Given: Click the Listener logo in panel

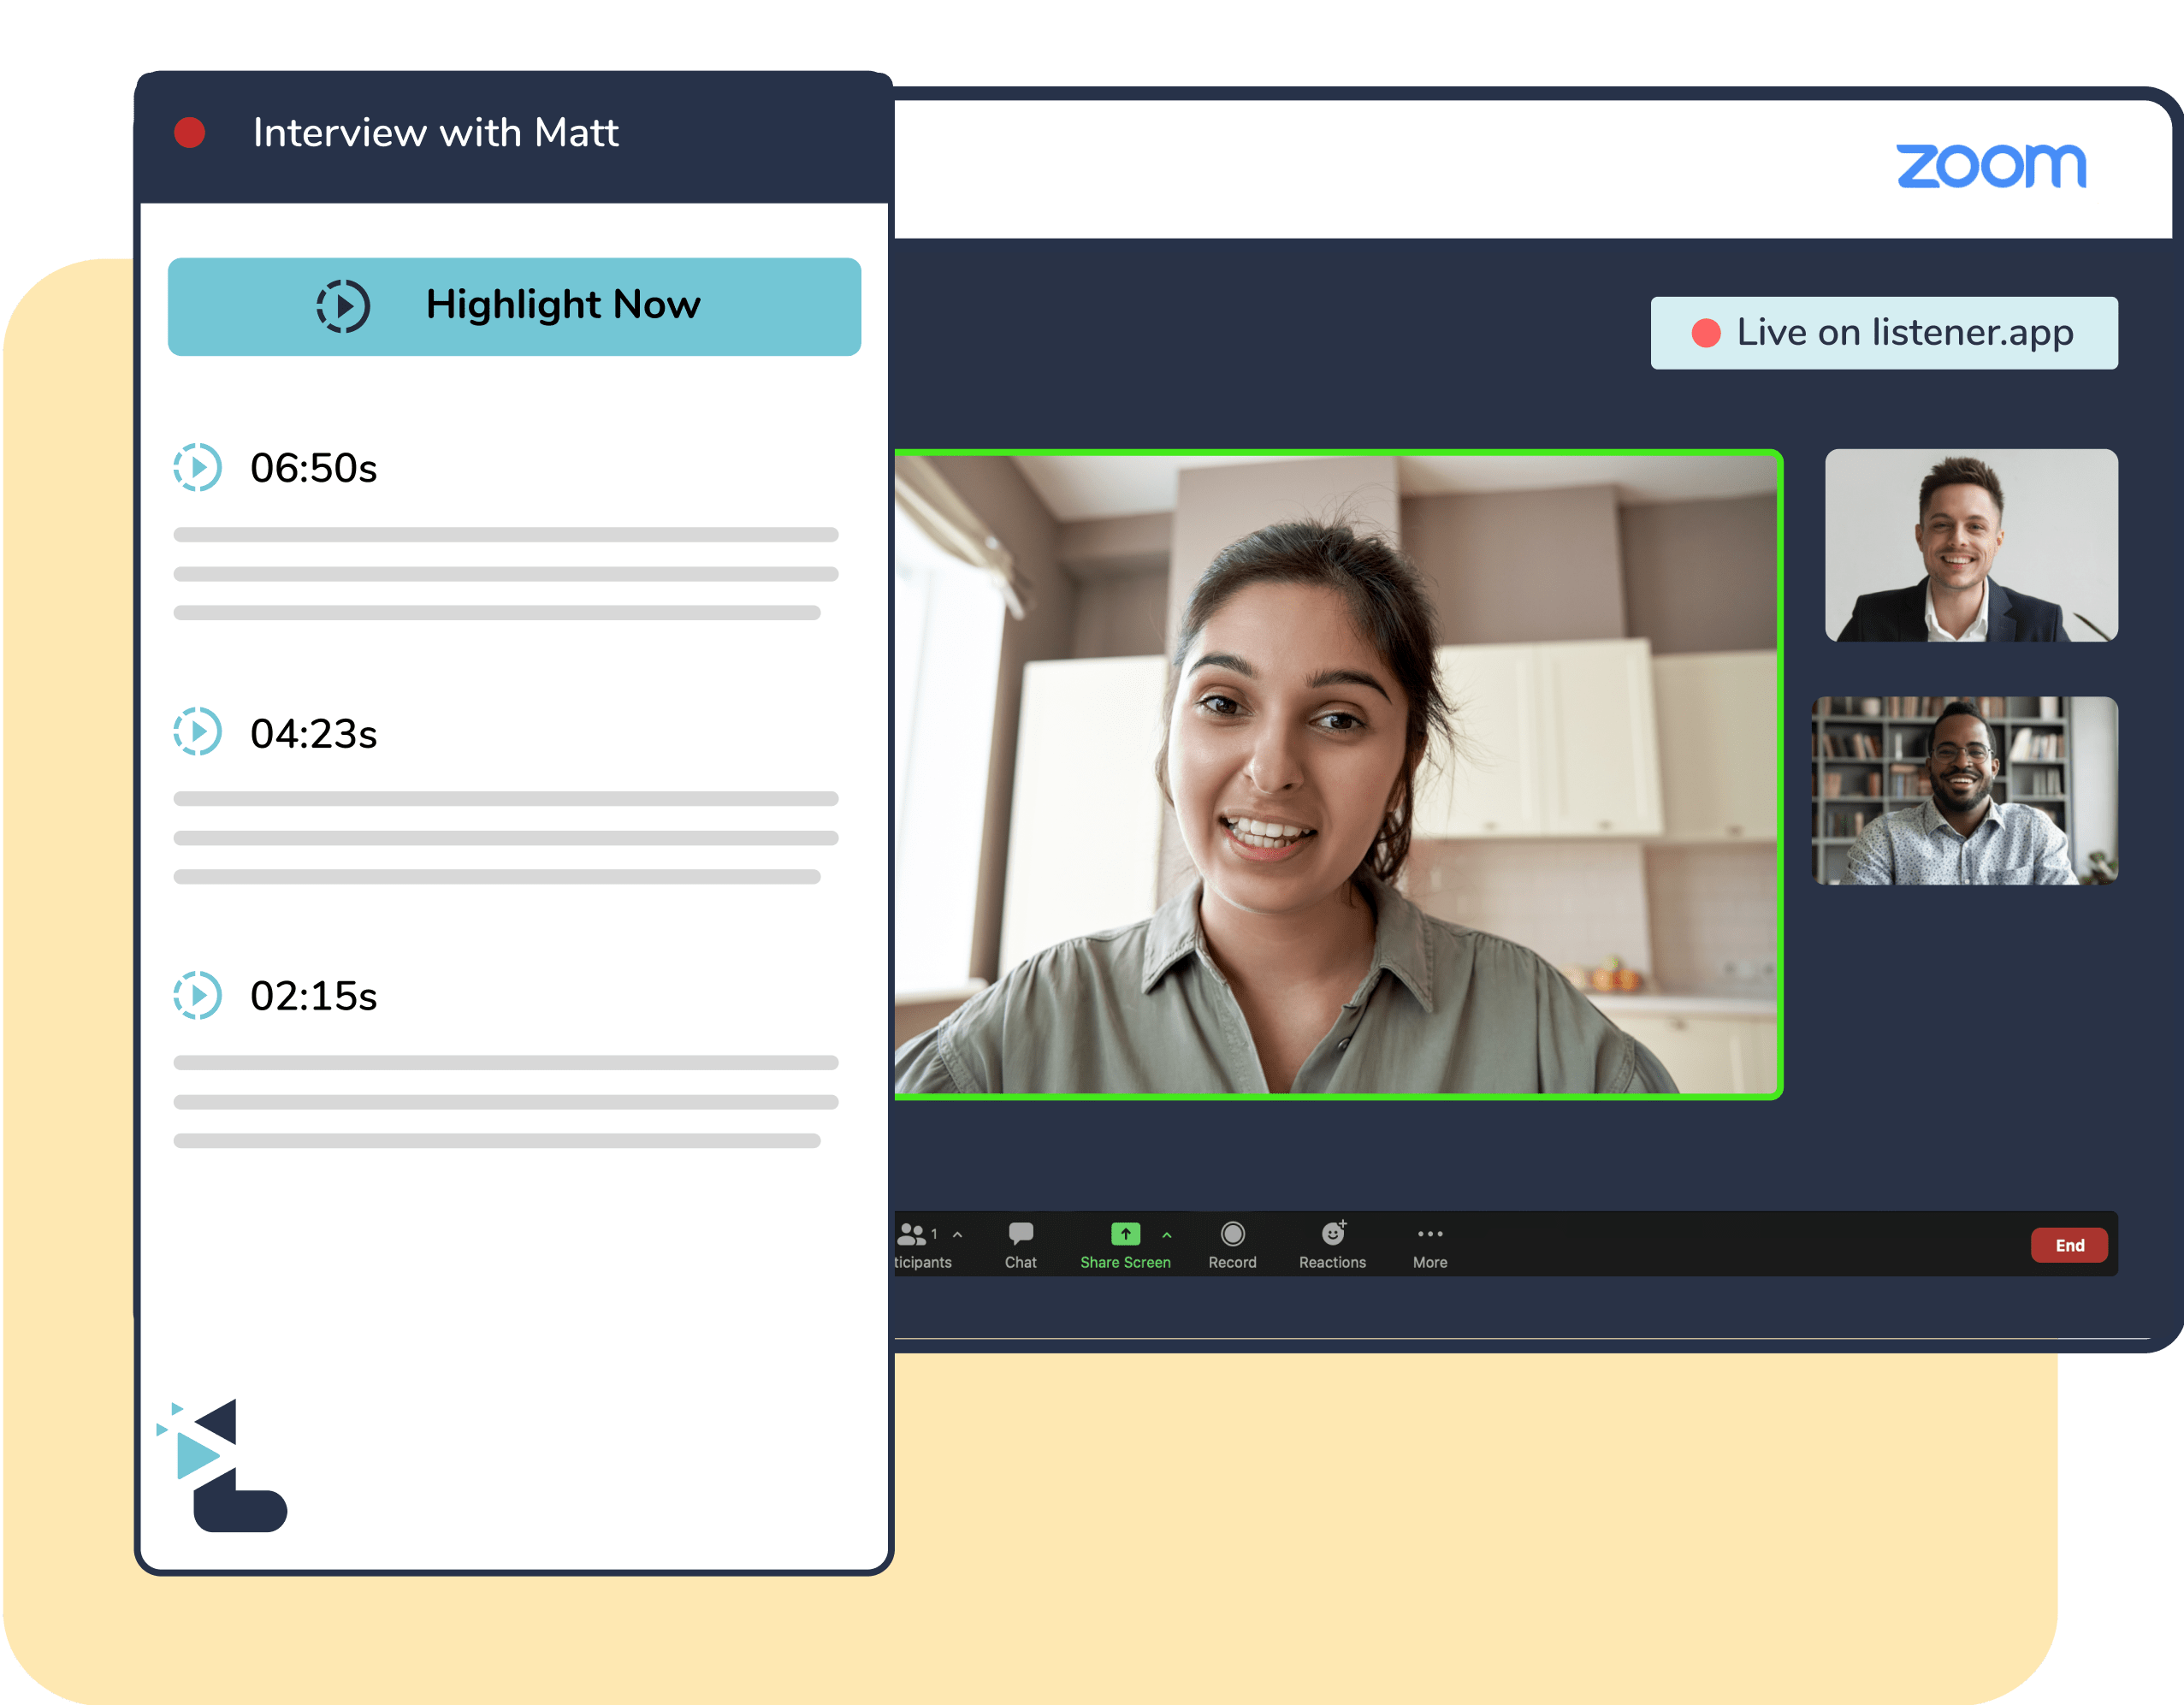Looking at the screenshot, I should tap(222, 1466).
